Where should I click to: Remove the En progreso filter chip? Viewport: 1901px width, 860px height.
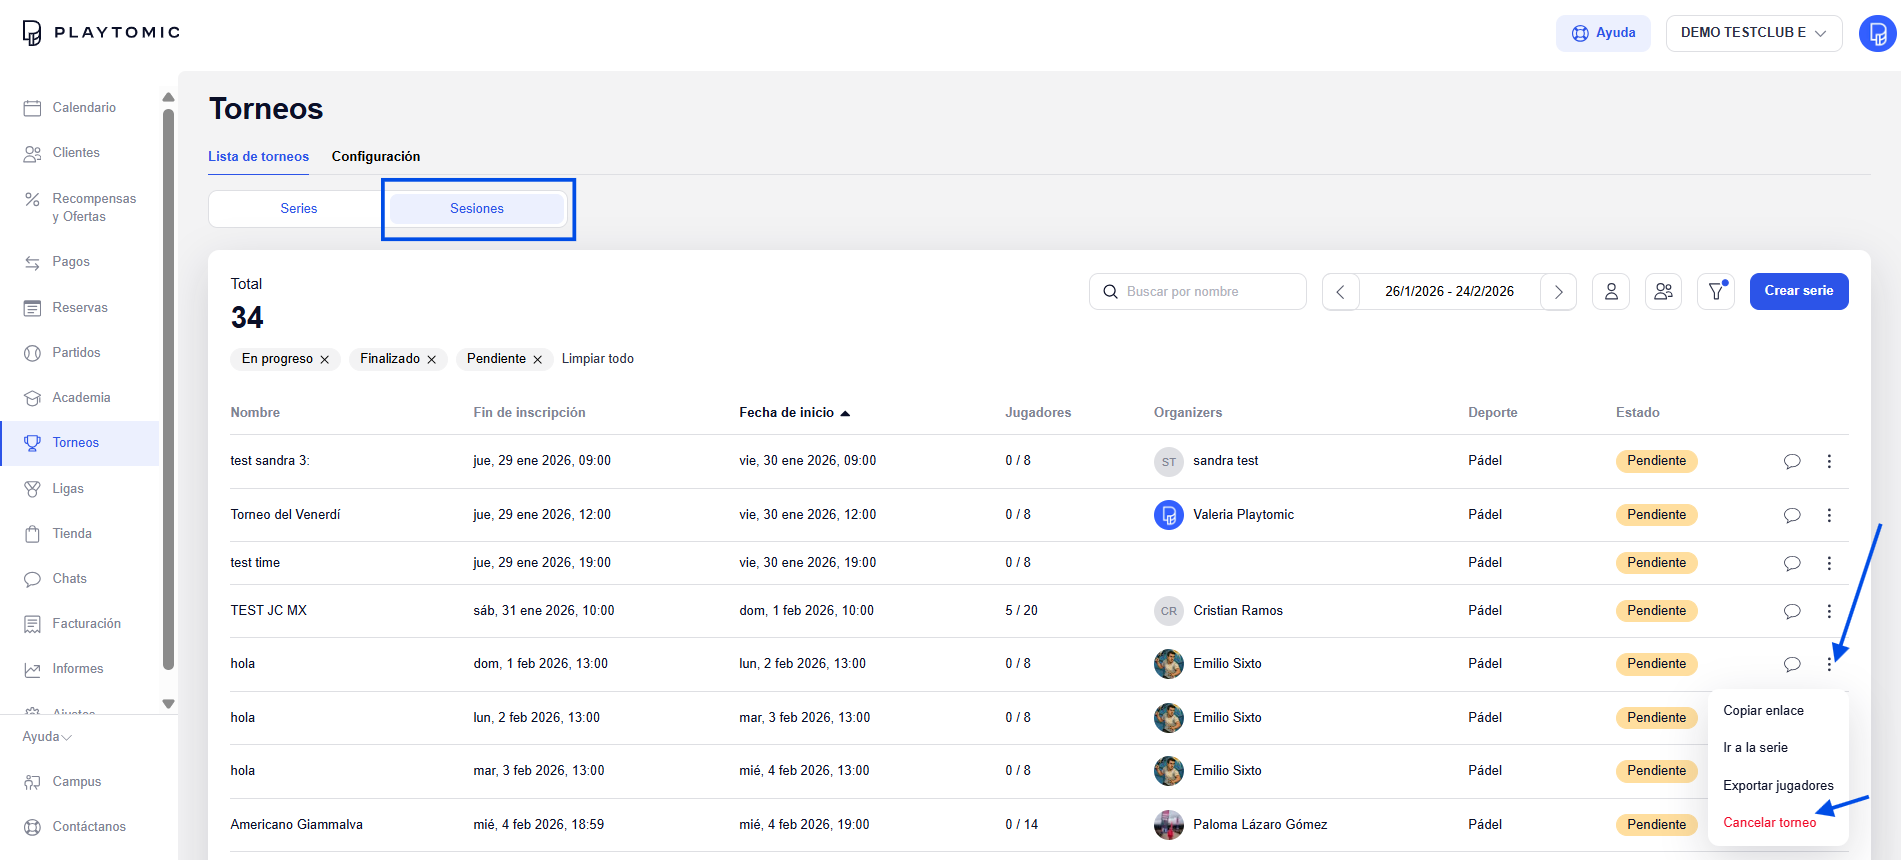pos(324,360)
